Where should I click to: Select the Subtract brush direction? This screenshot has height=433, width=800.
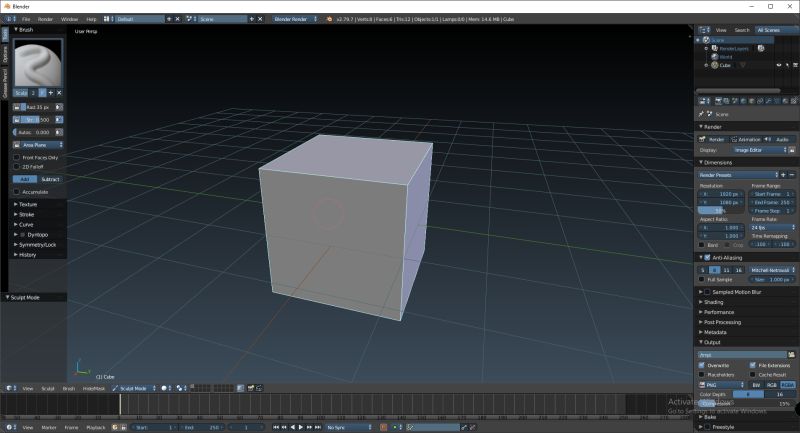point(50,180)
